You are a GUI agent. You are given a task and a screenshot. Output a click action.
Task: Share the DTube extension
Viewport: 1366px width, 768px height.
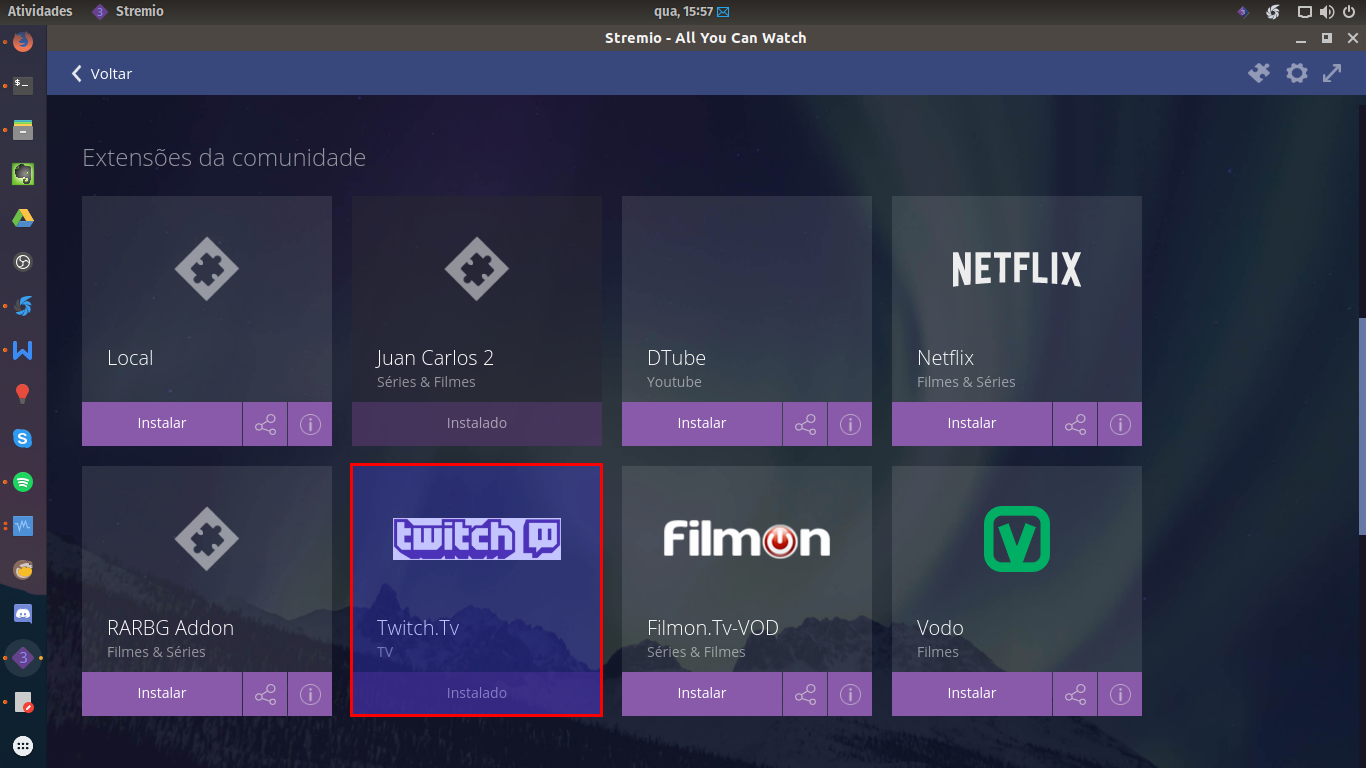point(805,424)
